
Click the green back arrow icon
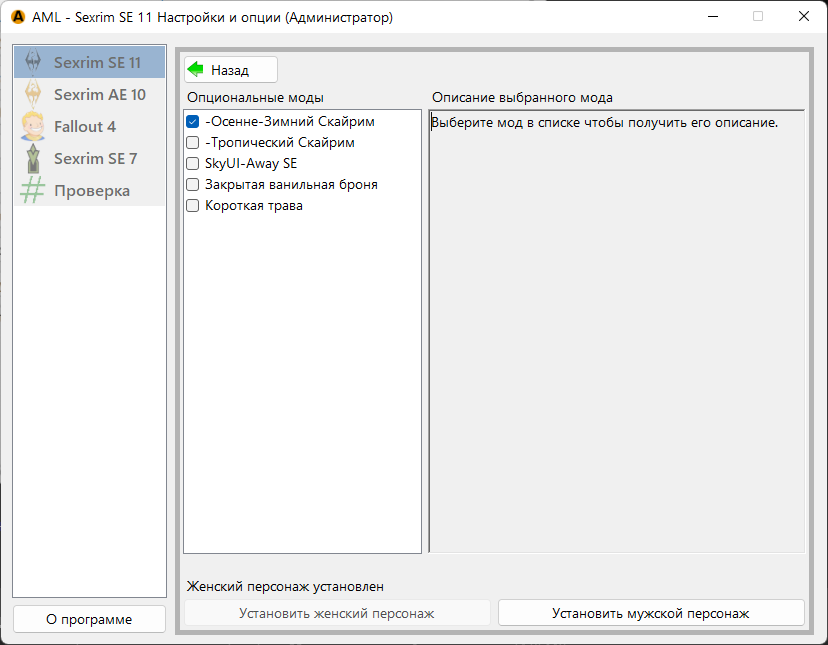pos(196,70)
